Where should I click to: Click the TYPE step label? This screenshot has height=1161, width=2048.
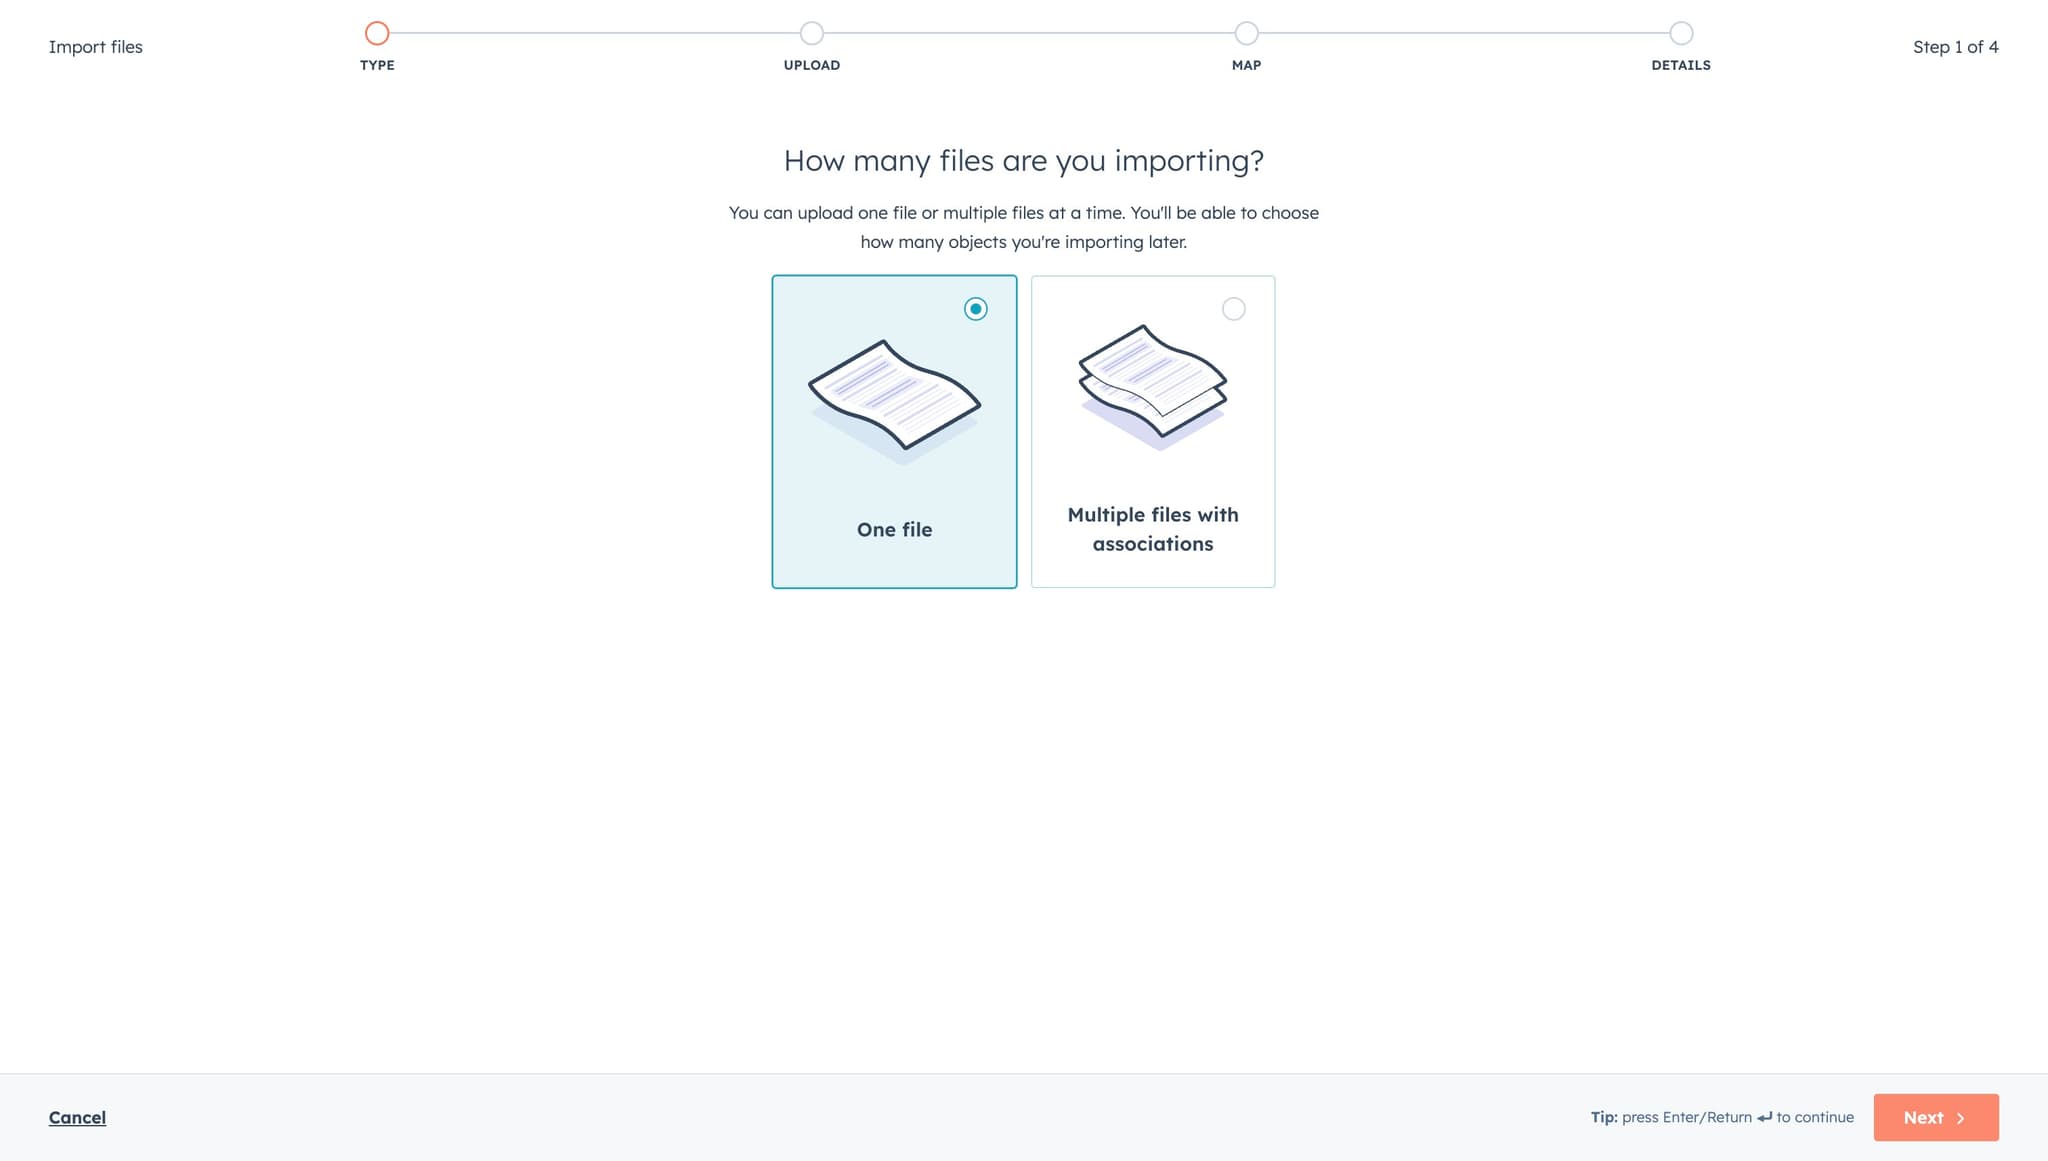pos(377,64)
